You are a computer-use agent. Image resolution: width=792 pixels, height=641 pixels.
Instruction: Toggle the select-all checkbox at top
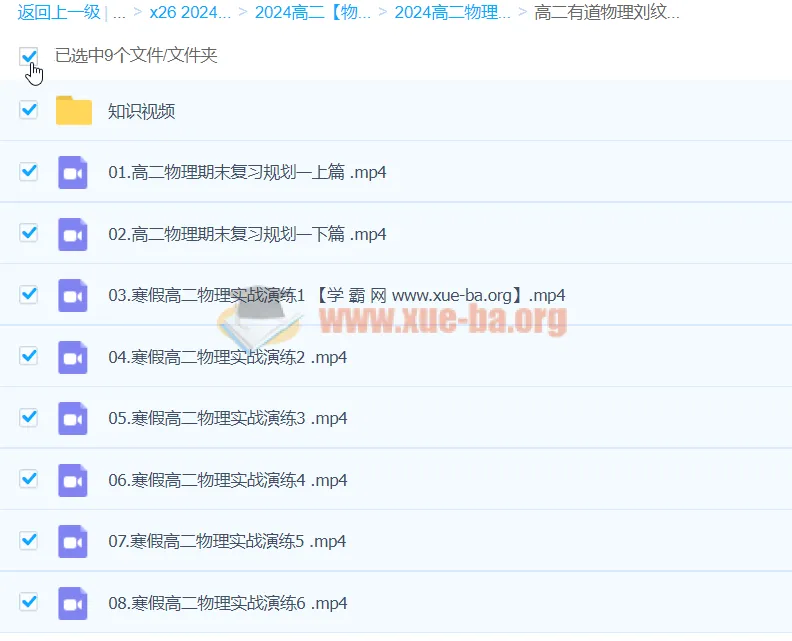pos(29,56)
